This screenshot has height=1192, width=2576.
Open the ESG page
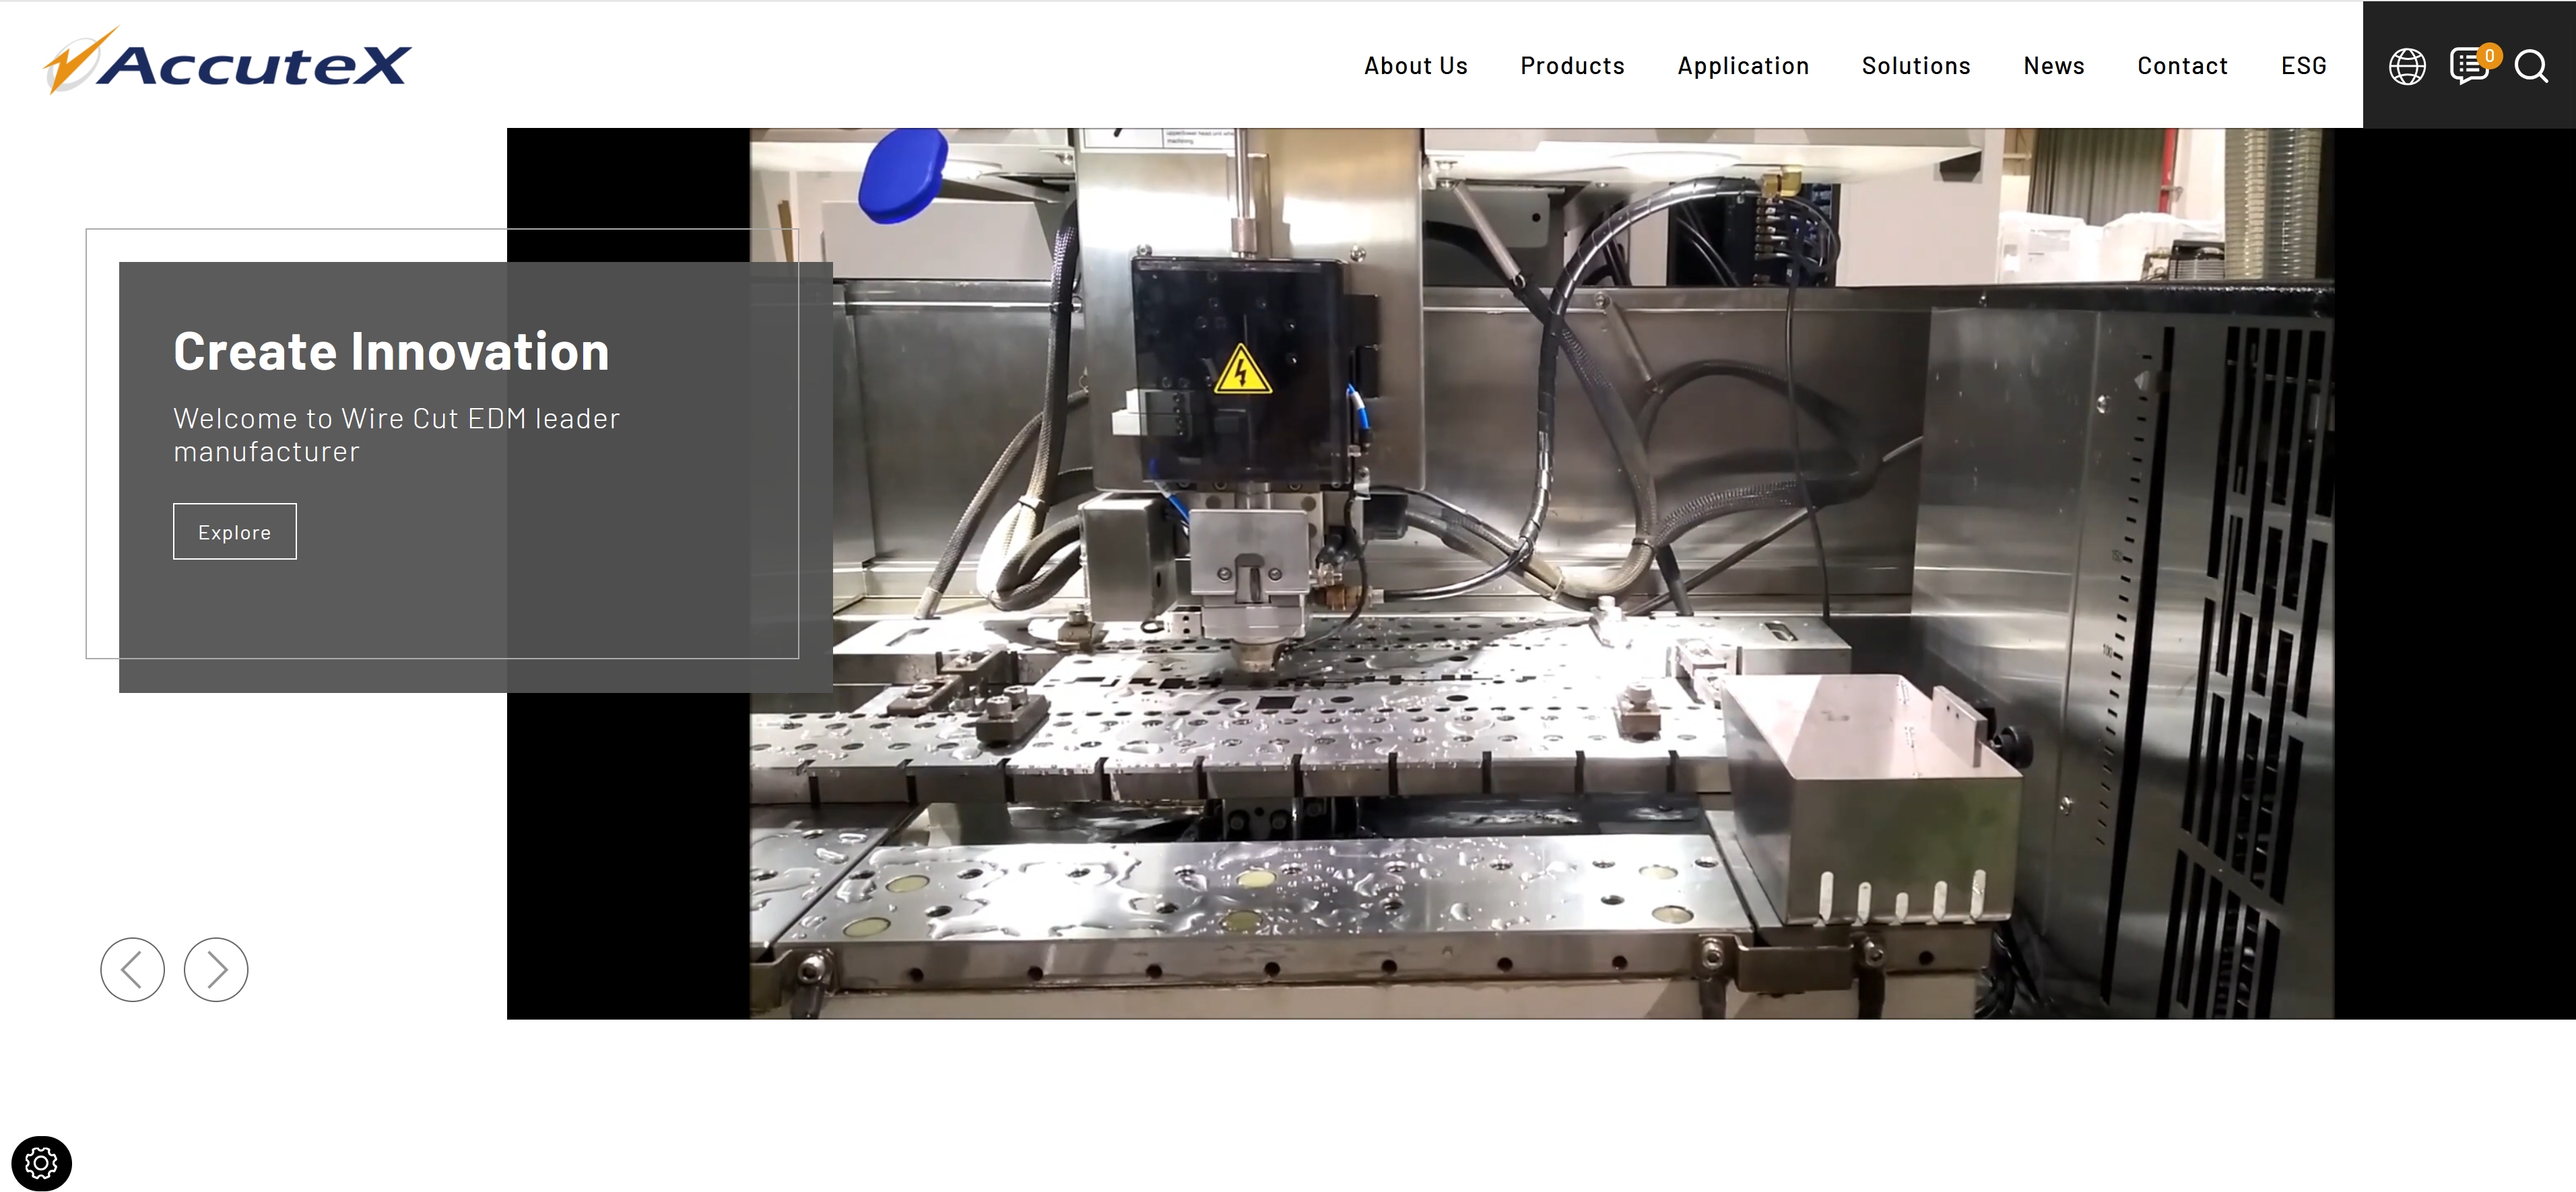tap(2303, 66)
